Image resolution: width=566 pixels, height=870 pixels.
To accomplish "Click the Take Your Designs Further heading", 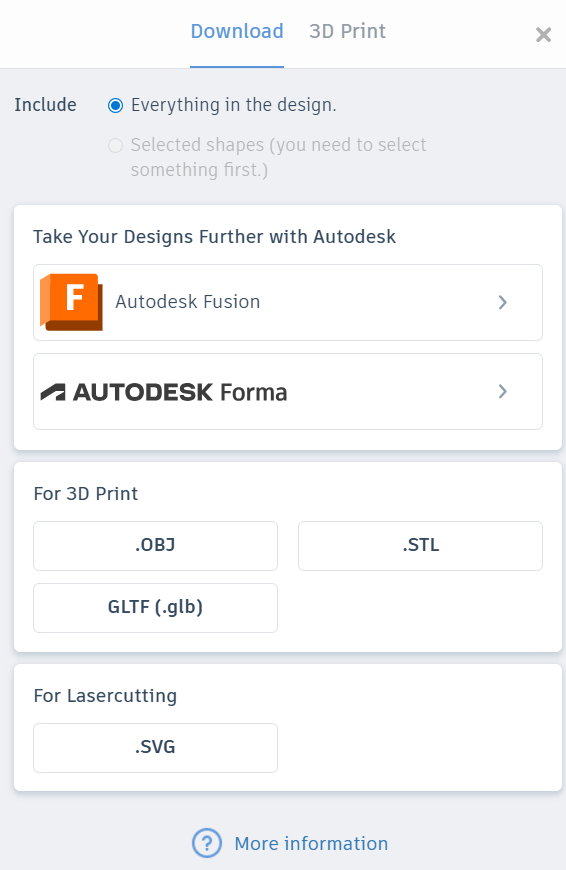I will point(214,237).
